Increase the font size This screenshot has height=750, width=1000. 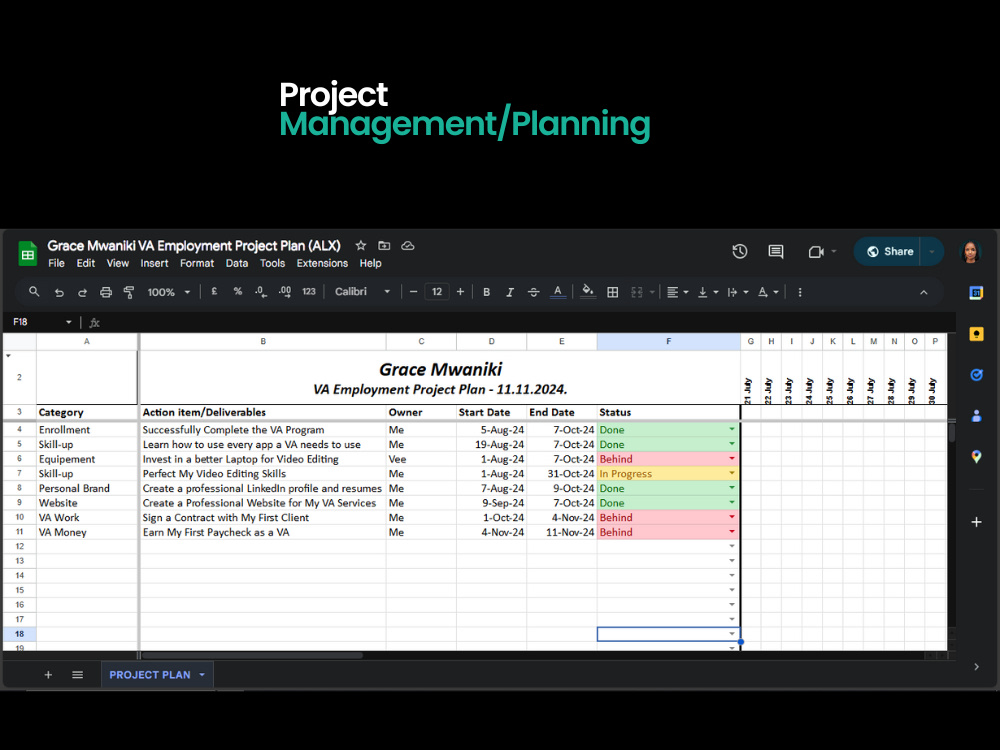click(x=460, y=292)
